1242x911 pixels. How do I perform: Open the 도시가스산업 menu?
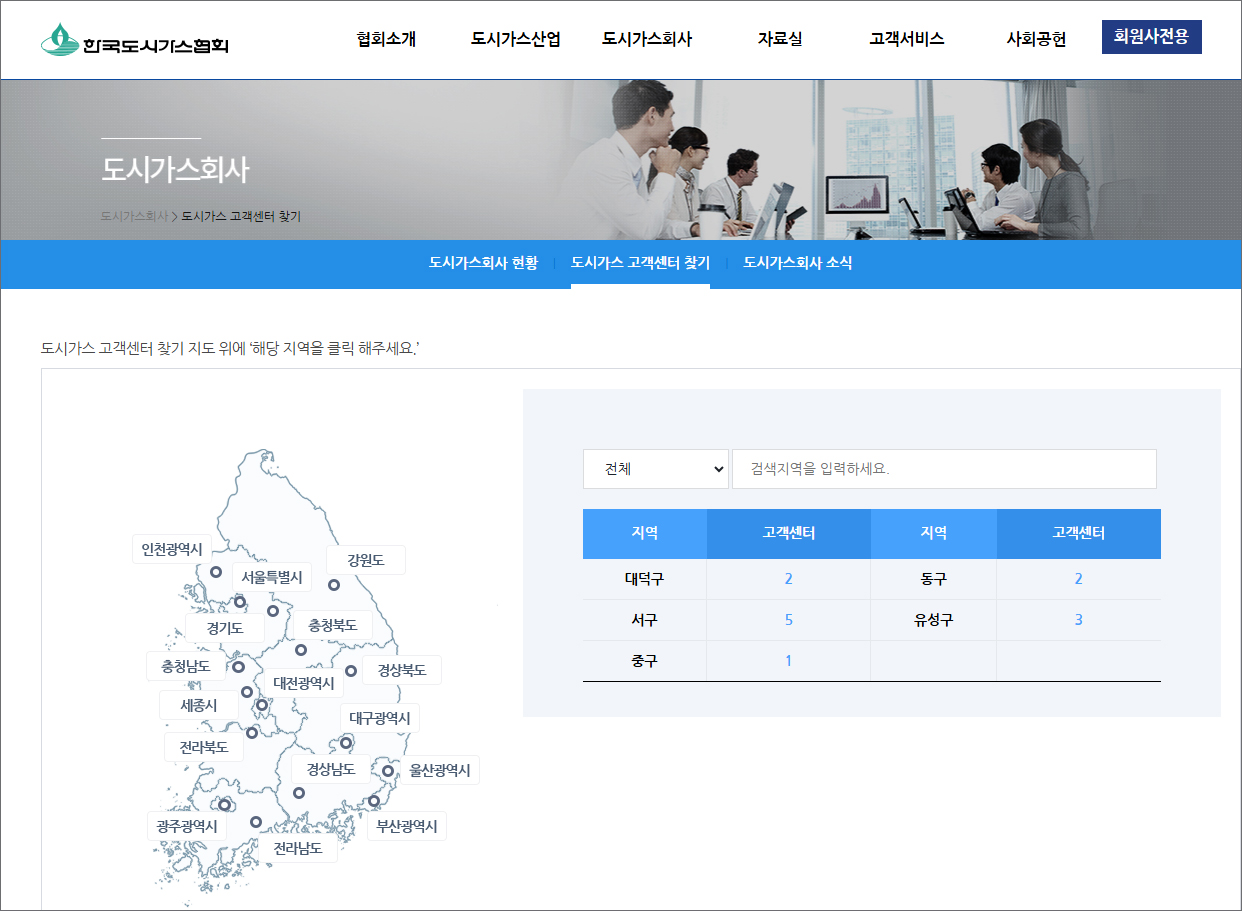pos(516,39)
